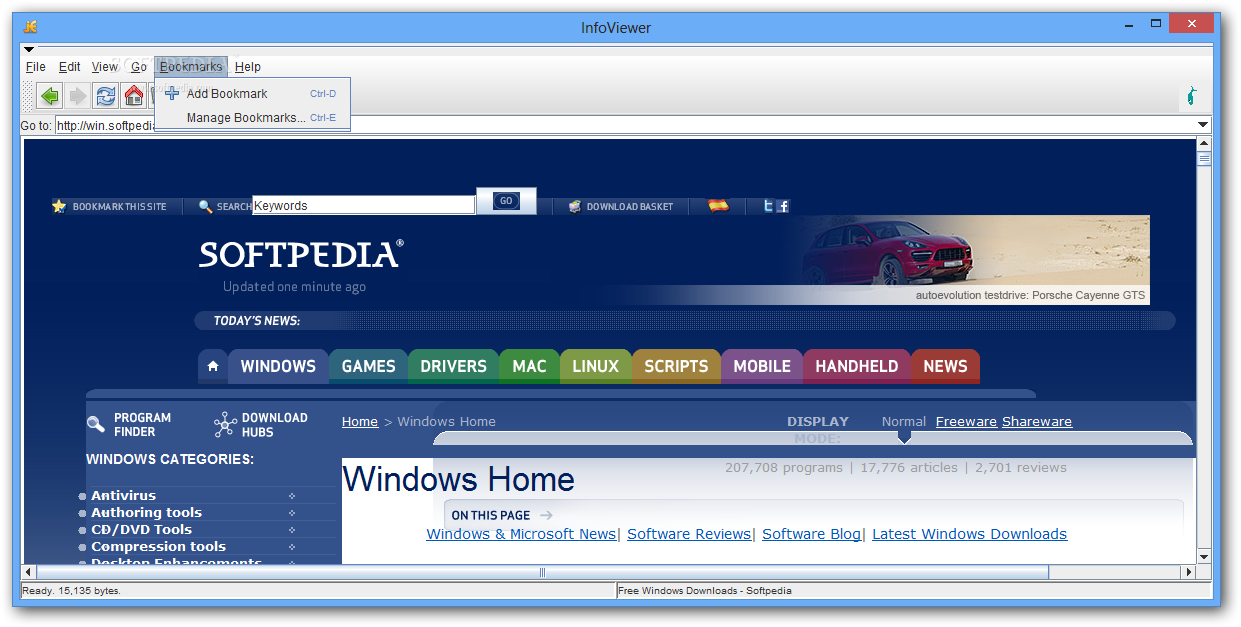
Task: Click the Antivirus category link
Action: coord(123,496)
